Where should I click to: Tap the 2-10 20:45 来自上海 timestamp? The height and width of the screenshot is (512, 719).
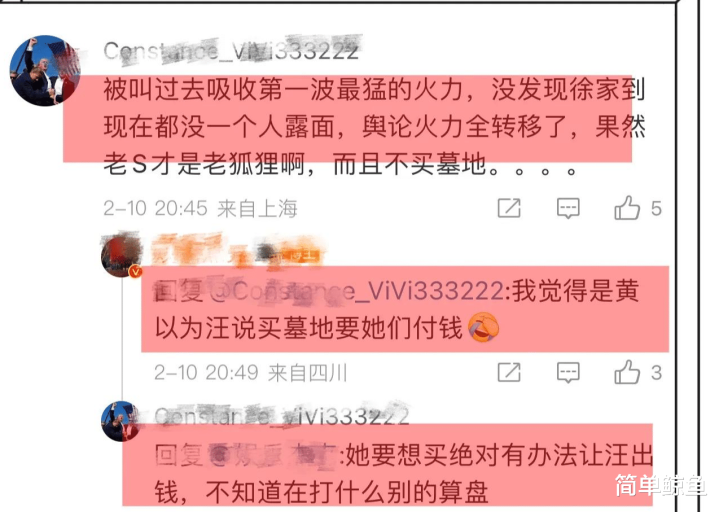point(200,209)
